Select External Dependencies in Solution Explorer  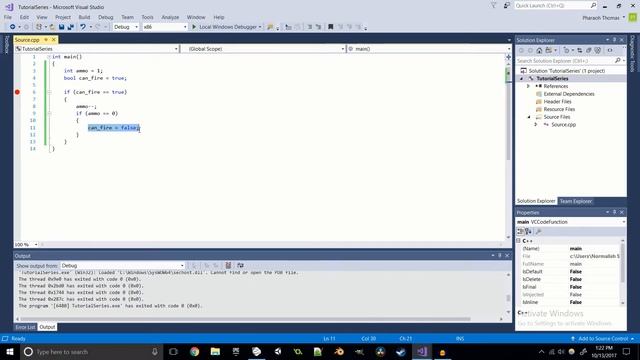tap(569, 94)
